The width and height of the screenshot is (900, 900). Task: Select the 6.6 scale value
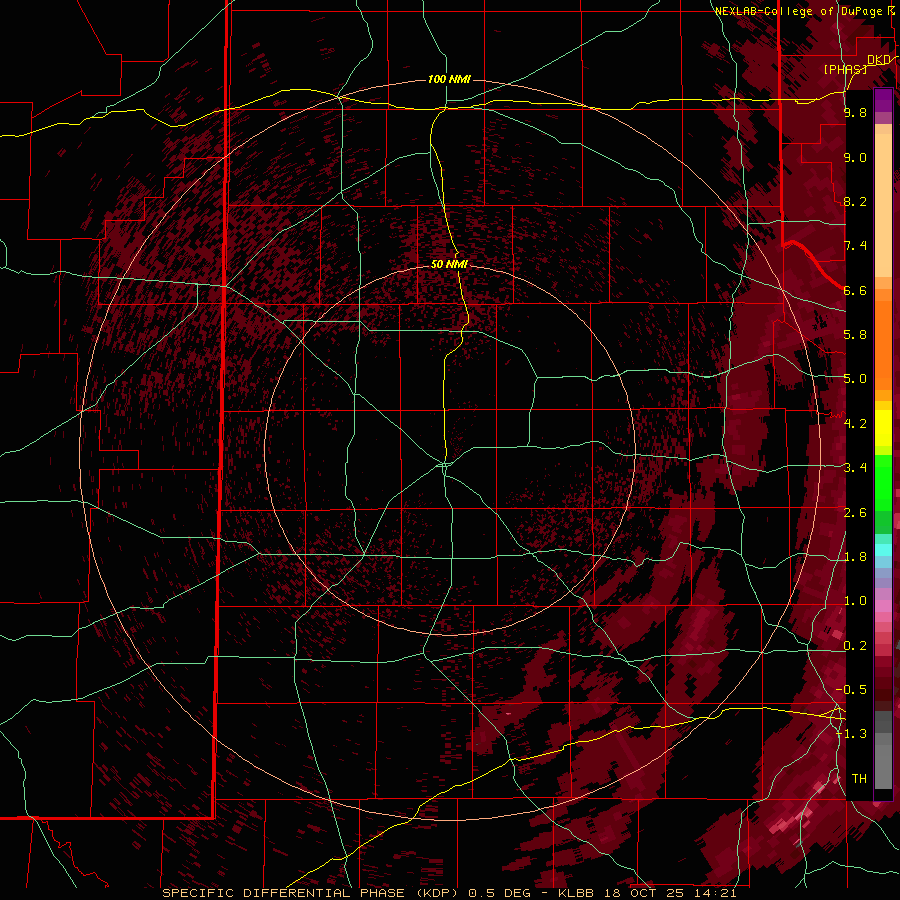click(855, 290)
